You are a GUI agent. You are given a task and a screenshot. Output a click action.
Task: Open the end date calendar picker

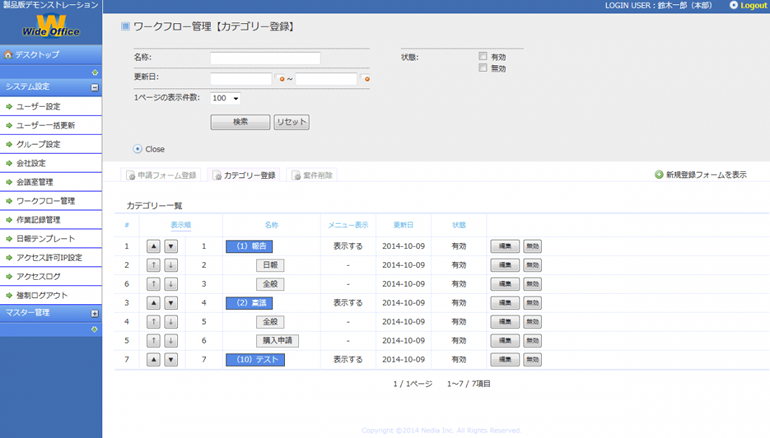pyautogui.click(x=366, y=79)
